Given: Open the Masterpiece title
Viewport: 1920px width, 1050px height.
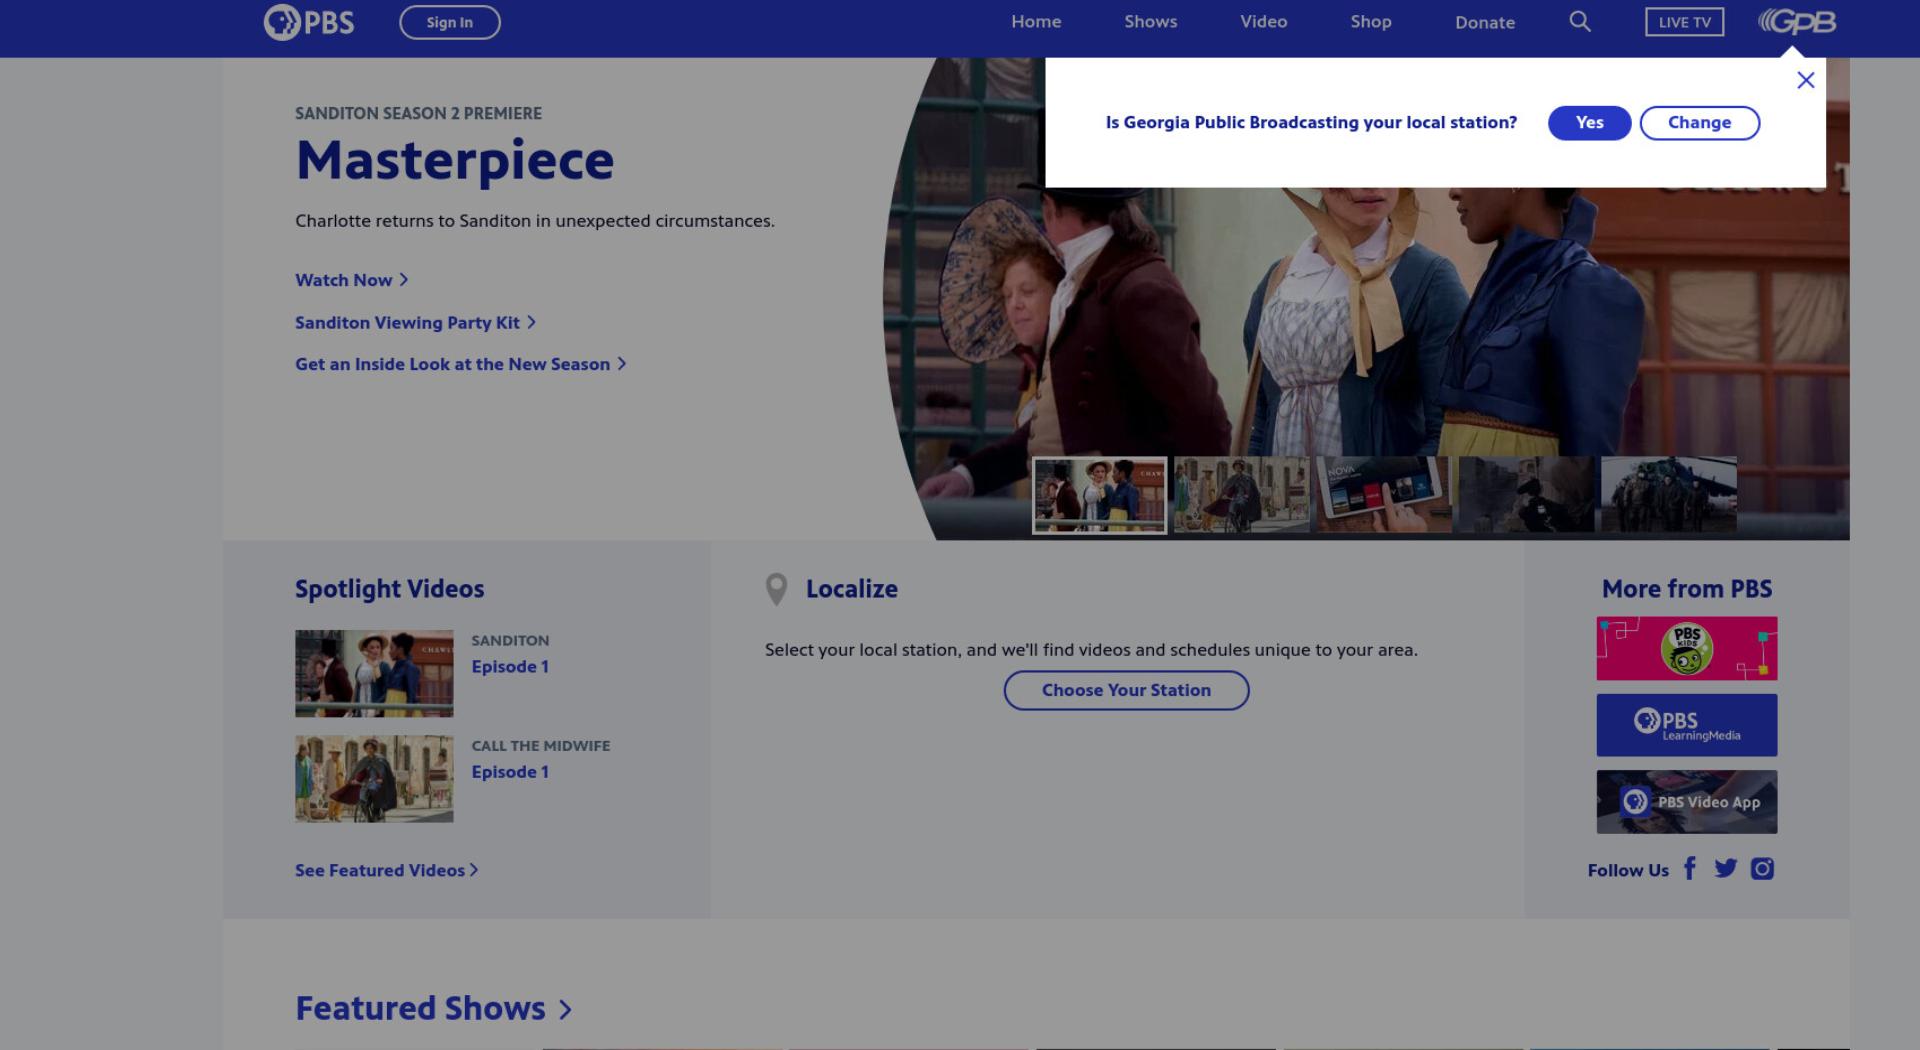Looking at the screenshot, I should (455, 160).
